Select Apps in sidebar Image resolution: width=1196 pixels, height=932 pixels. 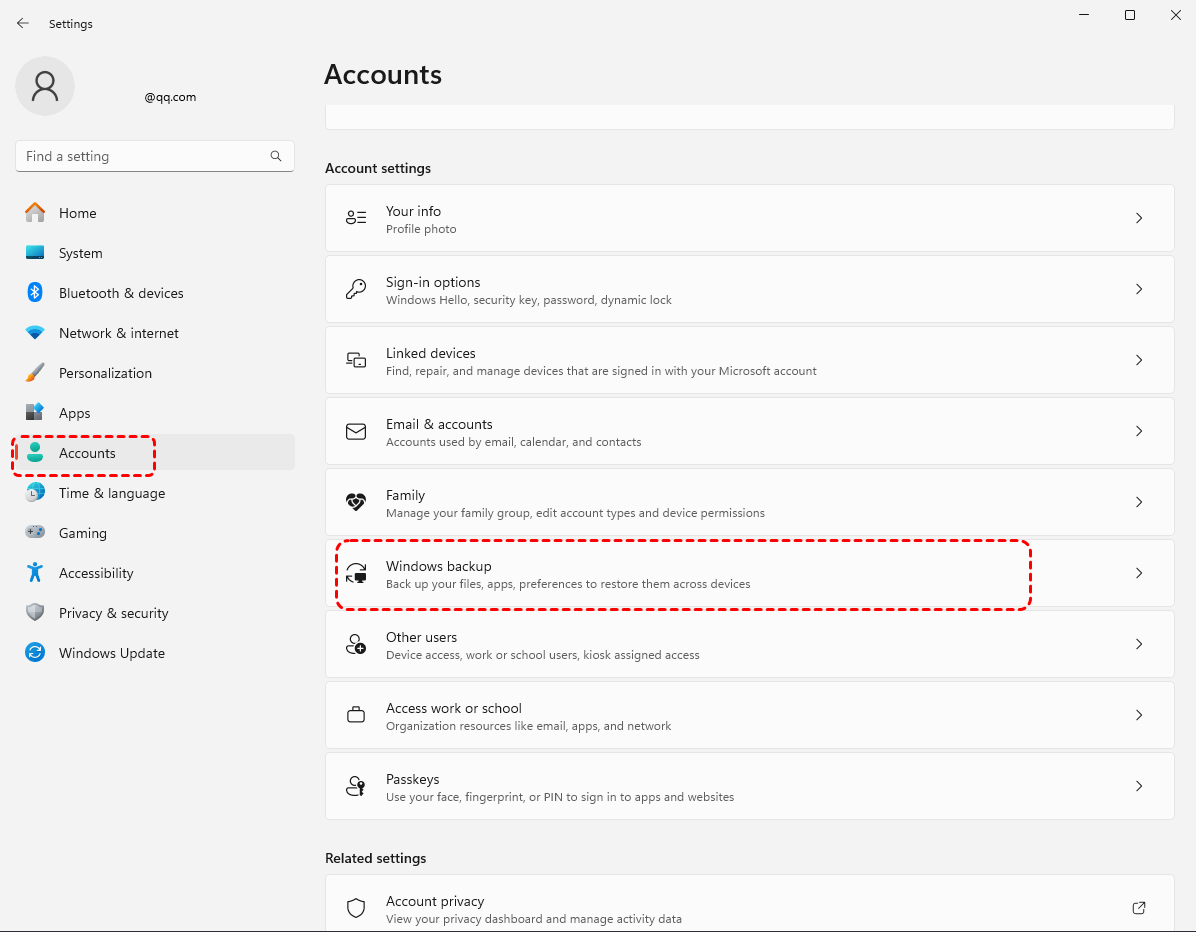pos(155,413)
